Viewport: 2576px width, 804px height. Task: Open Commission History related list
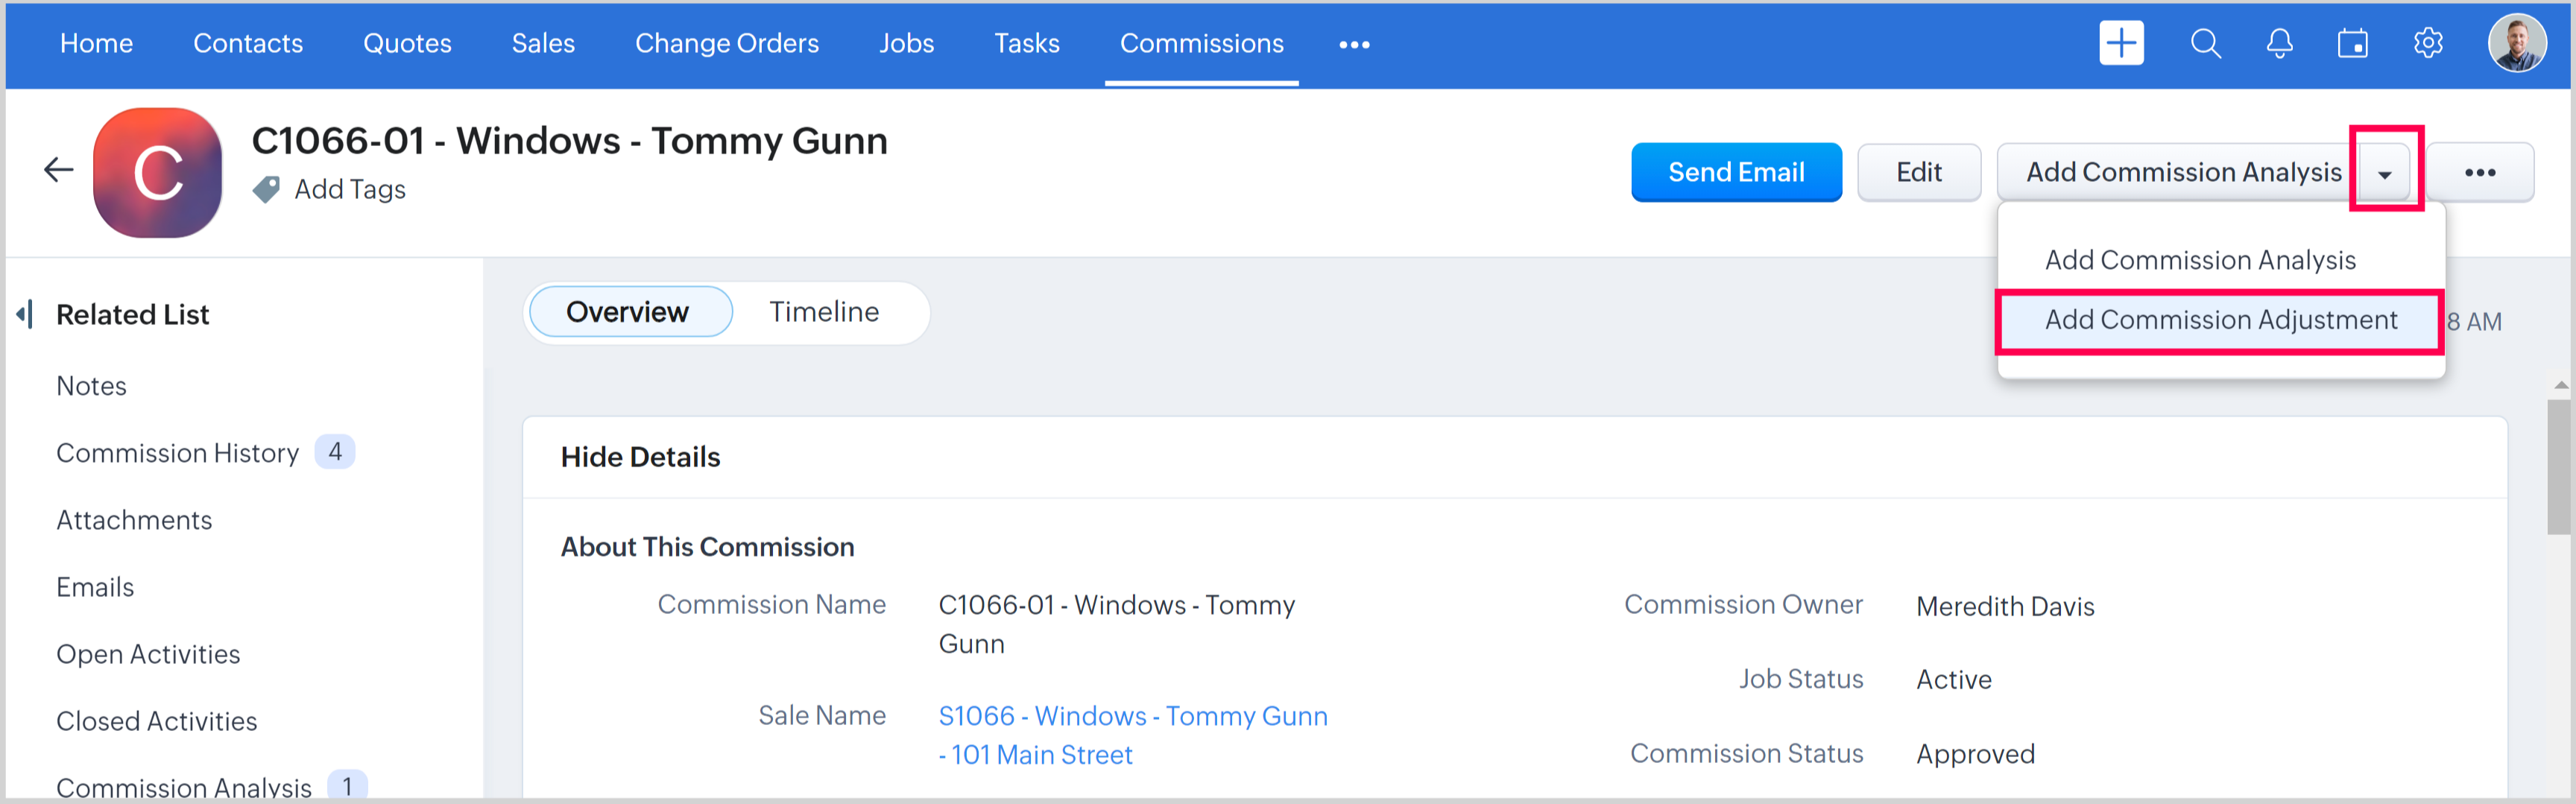click(177, 453)
